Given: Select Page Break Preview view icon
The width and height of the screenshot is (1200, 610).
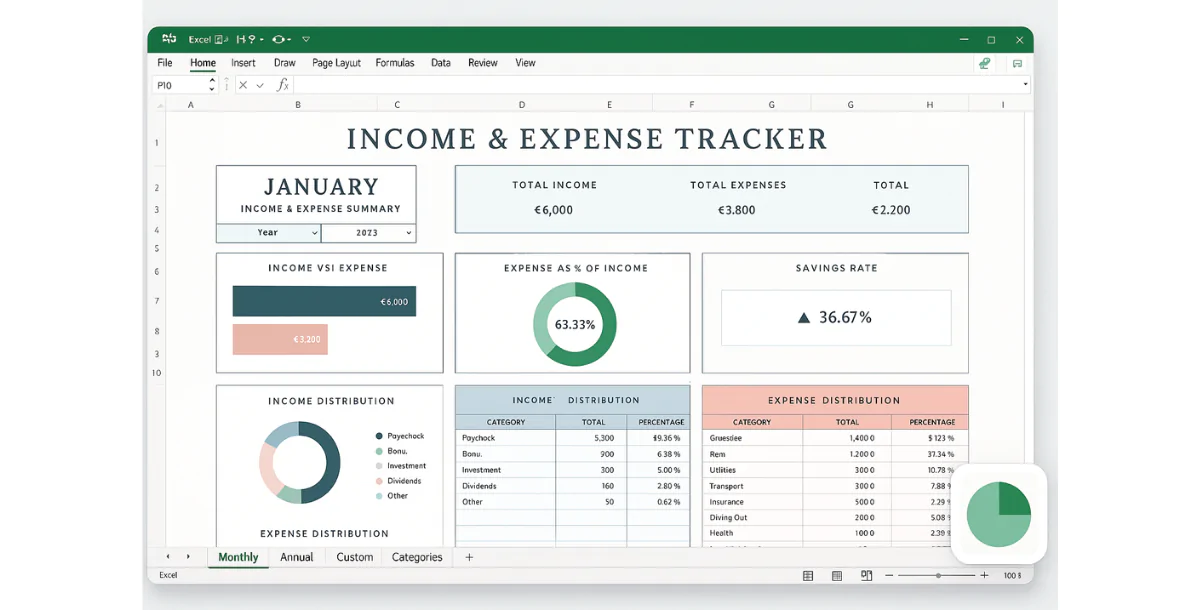Looking at the screenshot, I should tap(866, 575).
